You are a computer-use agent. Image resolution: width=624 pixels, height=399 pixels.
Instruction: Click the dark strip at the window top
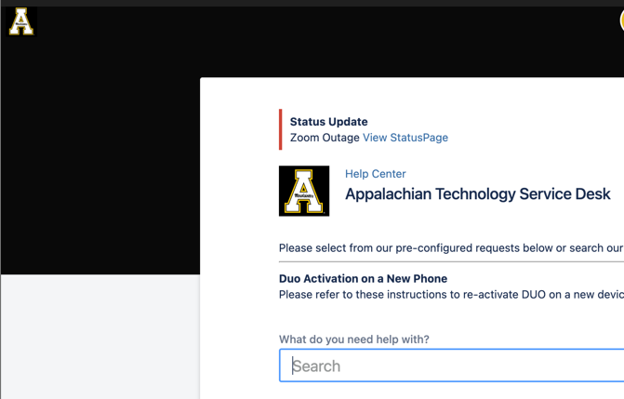(312, 3)
